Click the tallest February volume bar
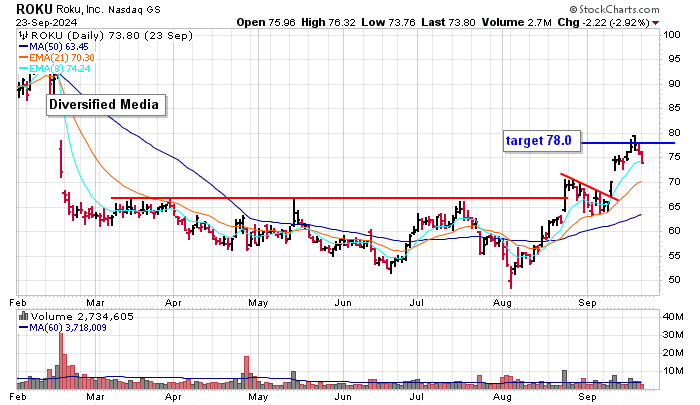Image resolution: width=700 pixels, height=405 pixels. pyautogui.click(x=61, y=361)
